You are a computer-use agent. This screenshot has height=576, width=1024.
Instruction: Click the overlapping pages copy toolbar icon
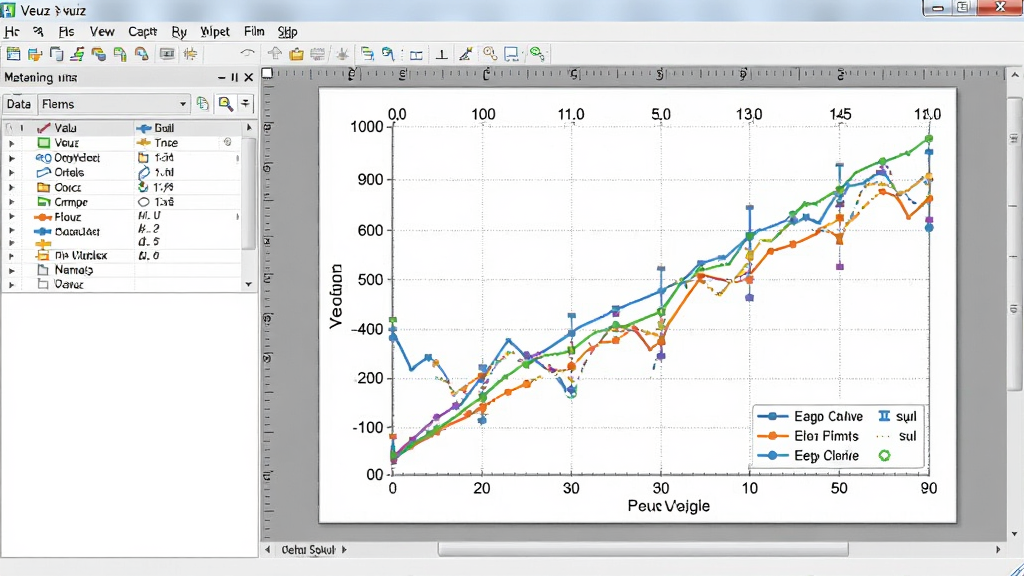pyautogui.click(x=57, y=54)
